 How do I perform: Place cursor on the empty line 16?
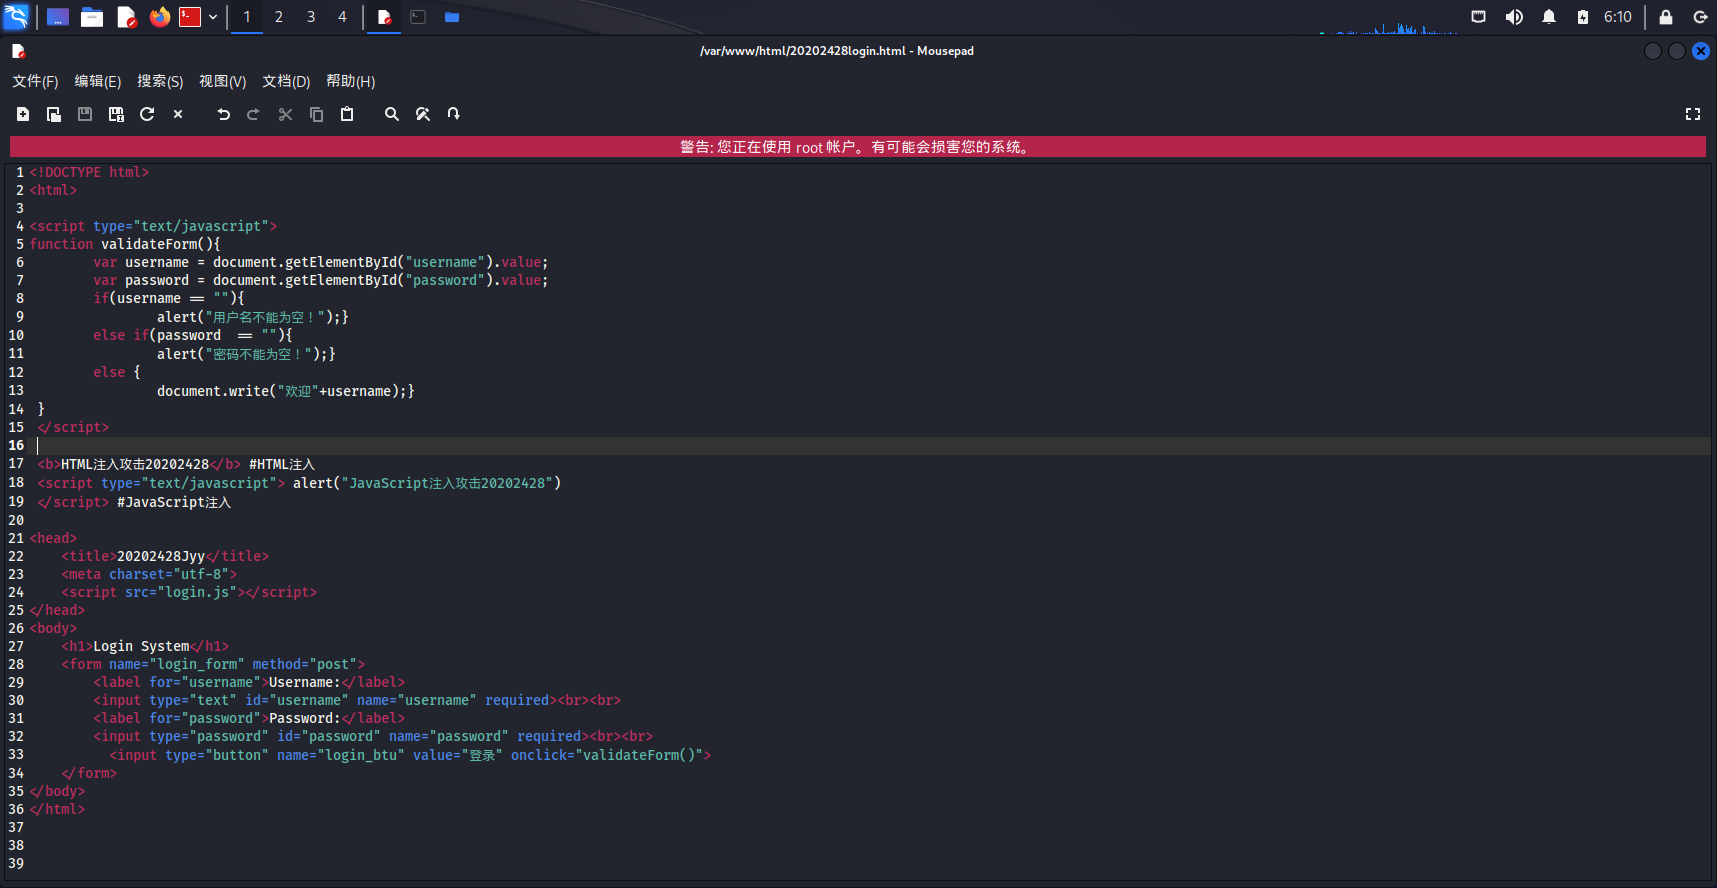pyautogui.click(x=870, y=446)
